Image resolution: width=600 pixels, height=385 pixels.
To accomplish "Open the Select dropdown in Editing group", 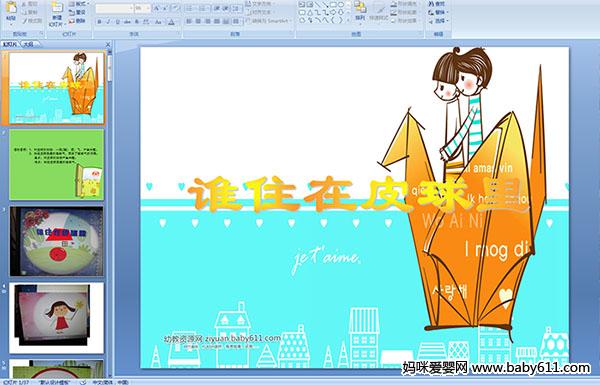I will click(x=439, y=21).
